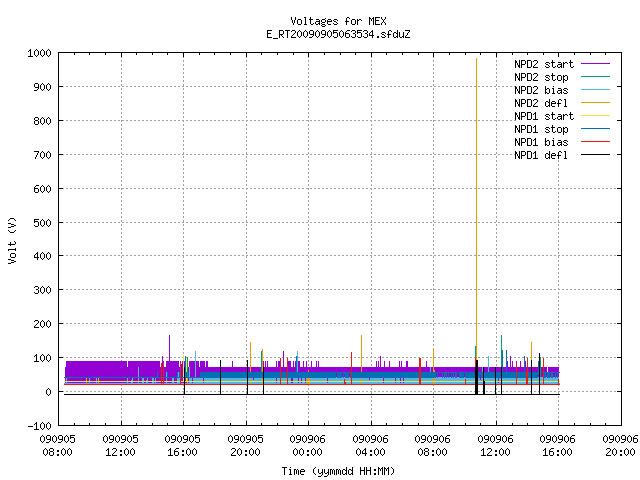
Task: Click the '090906 00:00' time tick label
Action: pyautogui.click(x=307, y=445)
